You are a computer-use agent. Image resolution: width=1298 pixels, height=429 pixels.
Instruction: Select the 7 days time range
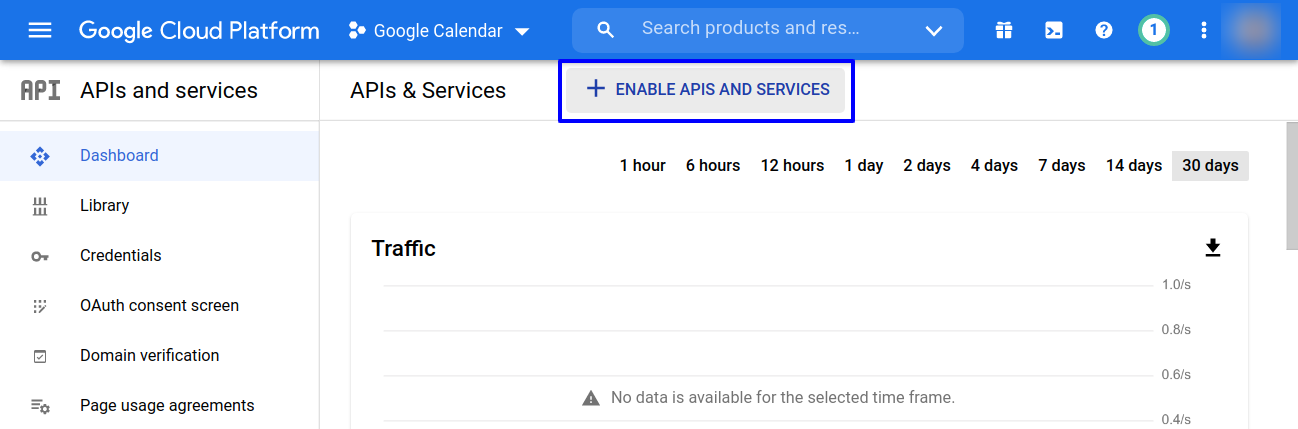coord(1061,166)
